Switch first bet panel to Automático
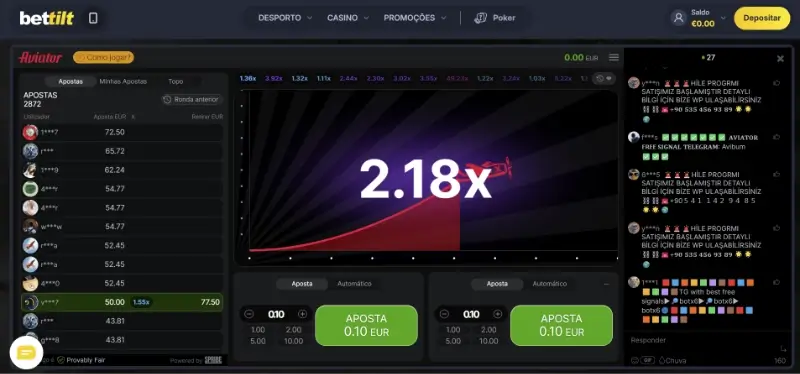The width and height of the screenshot is (800, 374). click(354, 284)
